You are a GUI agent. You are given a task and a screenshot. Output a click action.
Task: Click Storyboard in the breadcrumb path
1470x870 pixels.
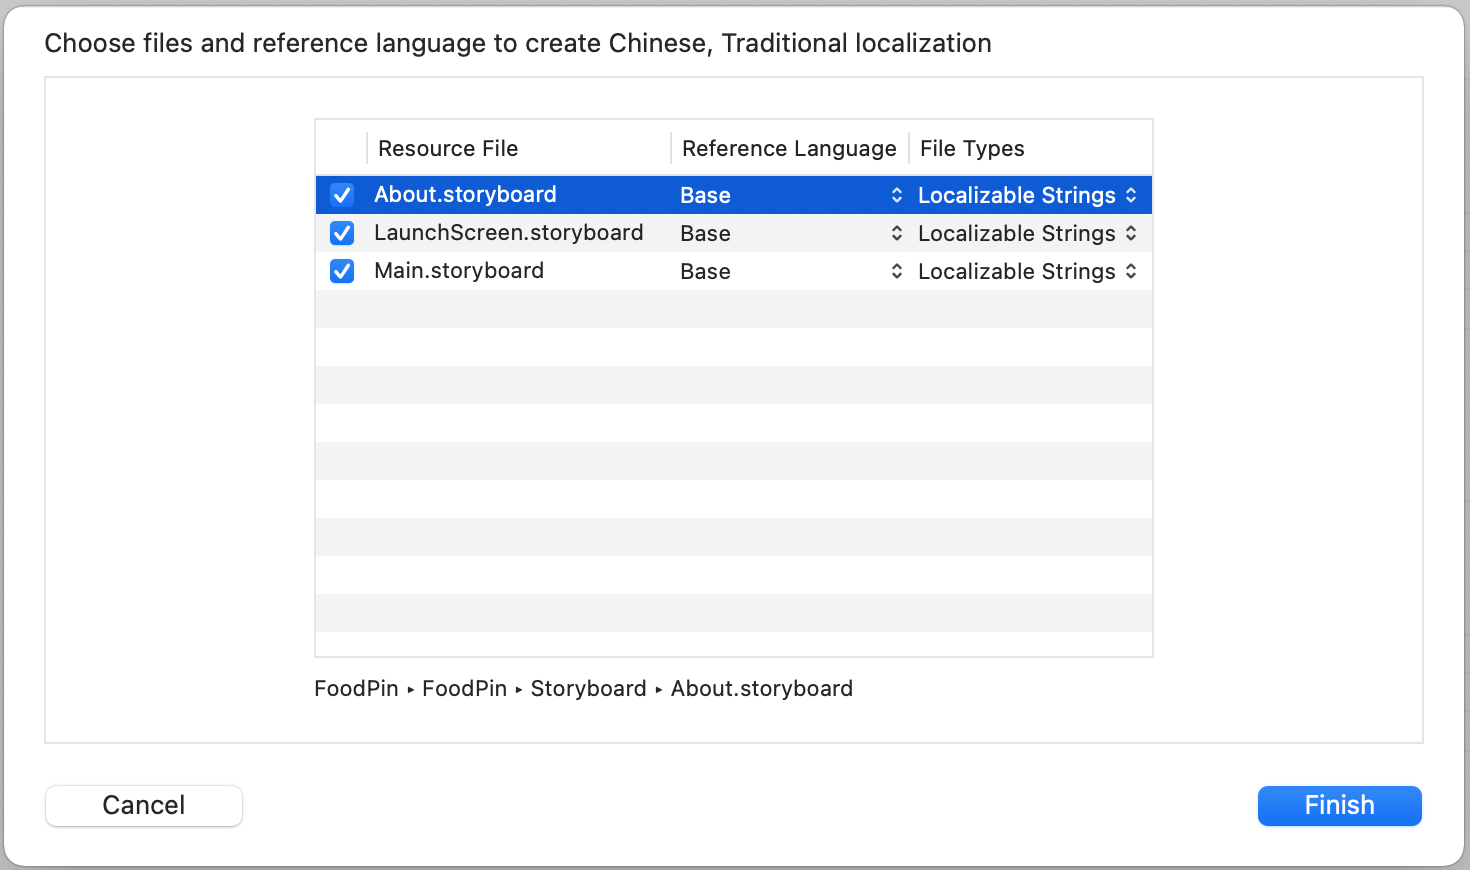[x=588, y=688]
